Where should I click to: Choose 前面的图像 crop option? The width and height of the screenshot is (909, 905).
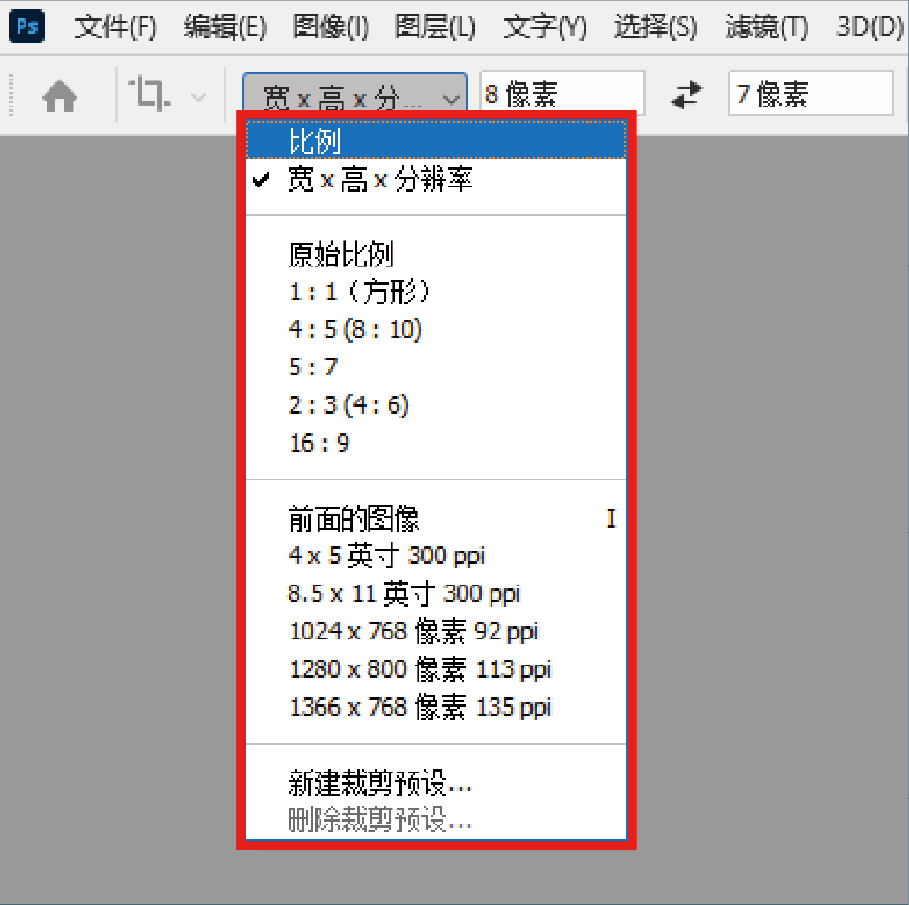(354, 518)
